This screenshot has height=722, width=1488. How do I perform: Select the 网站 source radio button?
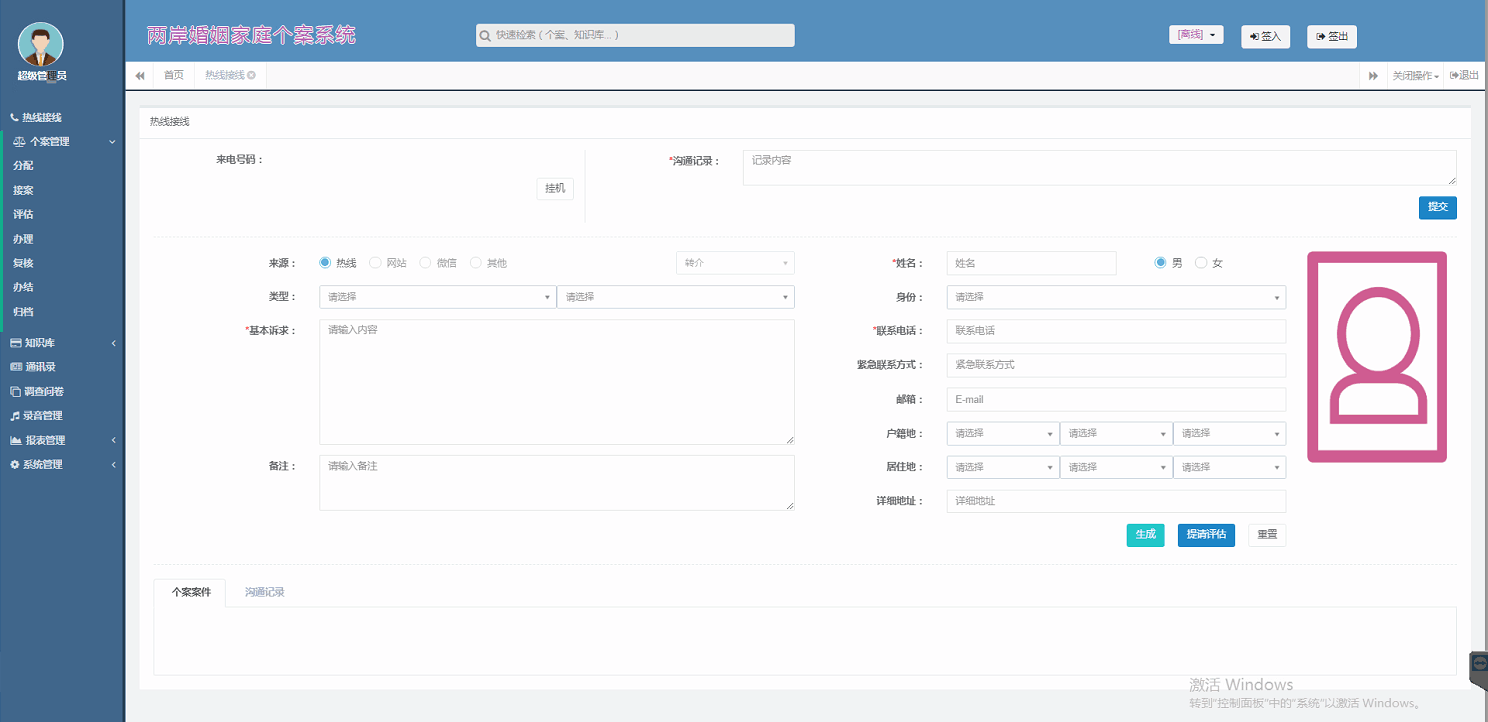376,263
